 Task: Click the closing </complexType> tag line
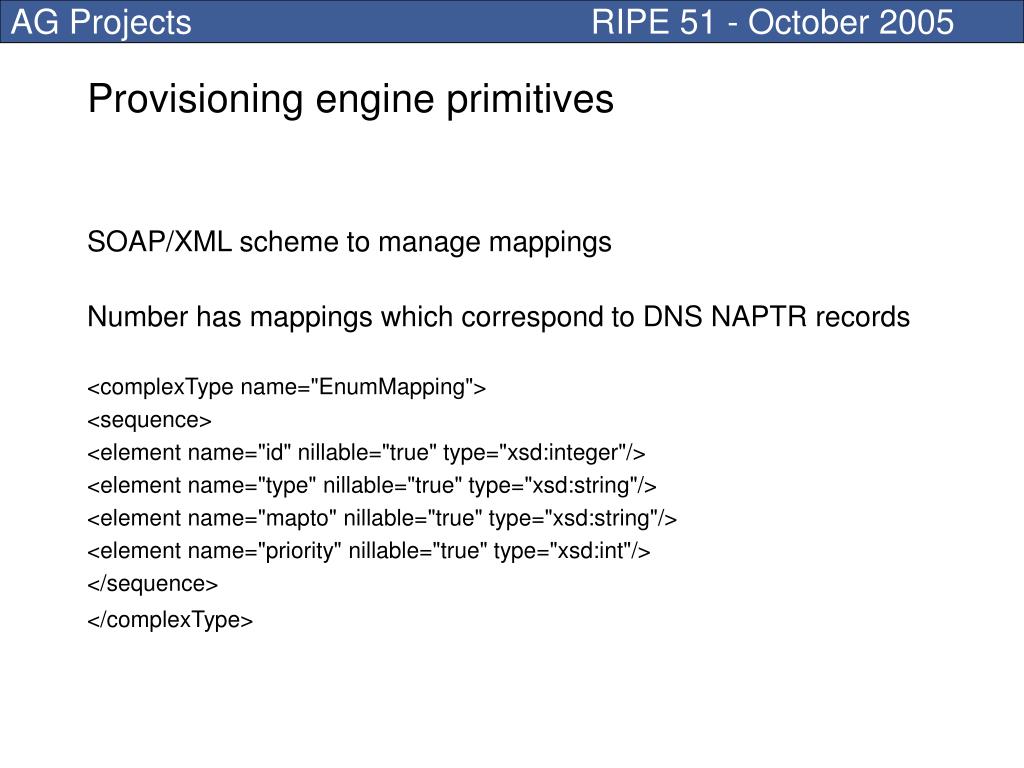click(x=170, y=619)
